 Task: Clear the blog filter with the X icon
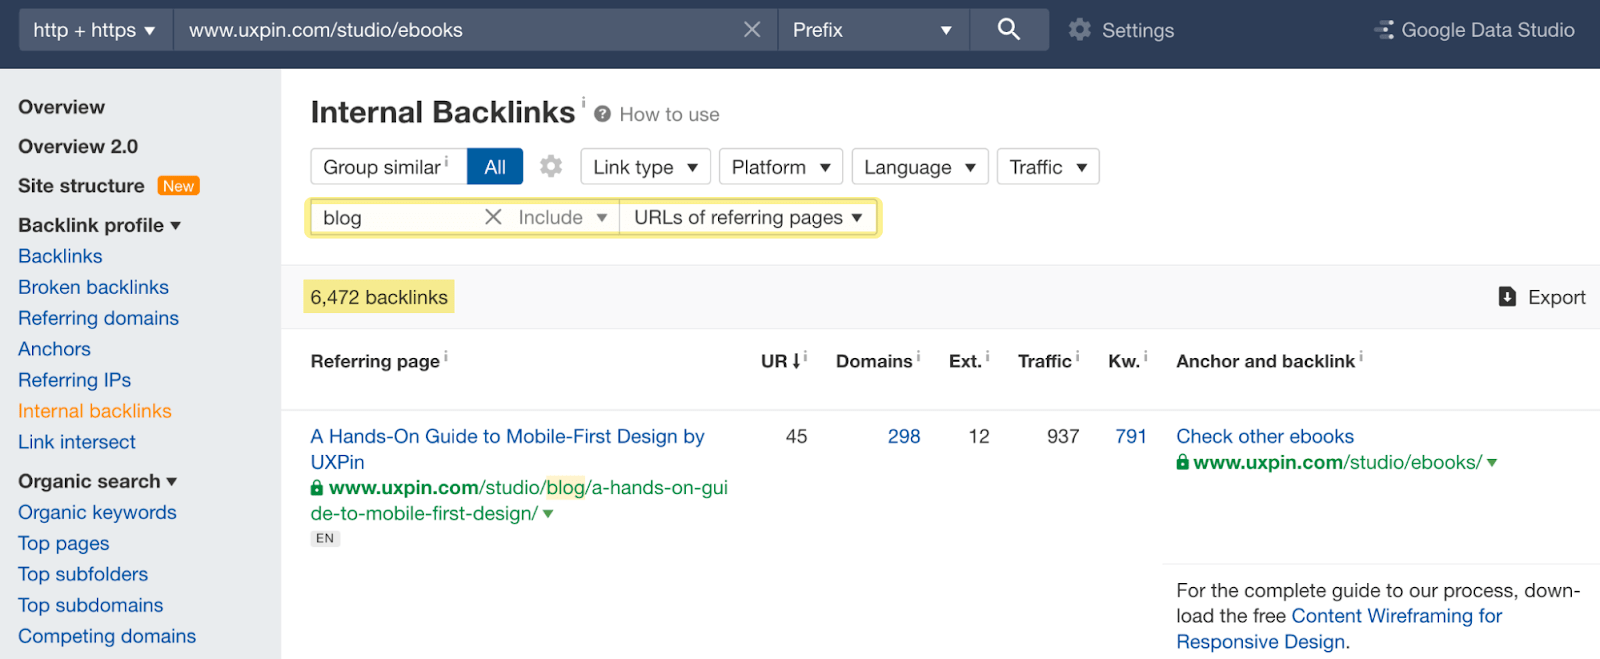493,217
